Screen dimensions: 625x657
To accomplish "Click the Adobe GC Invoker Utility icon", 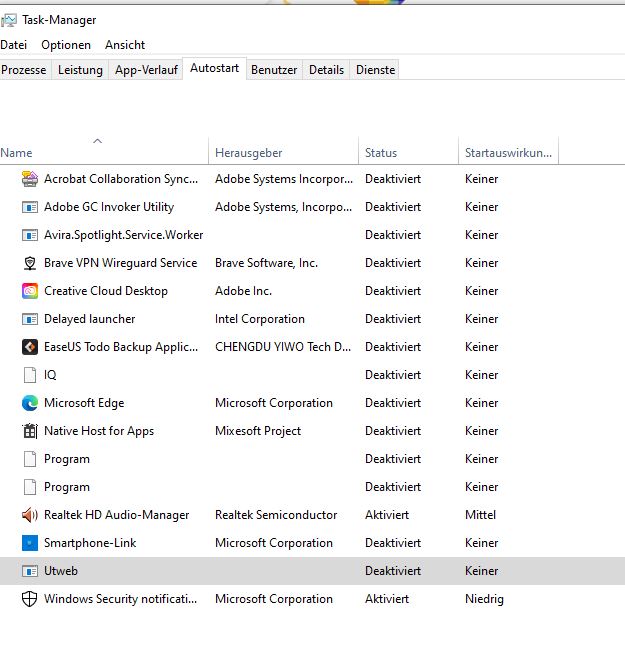I will click(x=30, y=207).
